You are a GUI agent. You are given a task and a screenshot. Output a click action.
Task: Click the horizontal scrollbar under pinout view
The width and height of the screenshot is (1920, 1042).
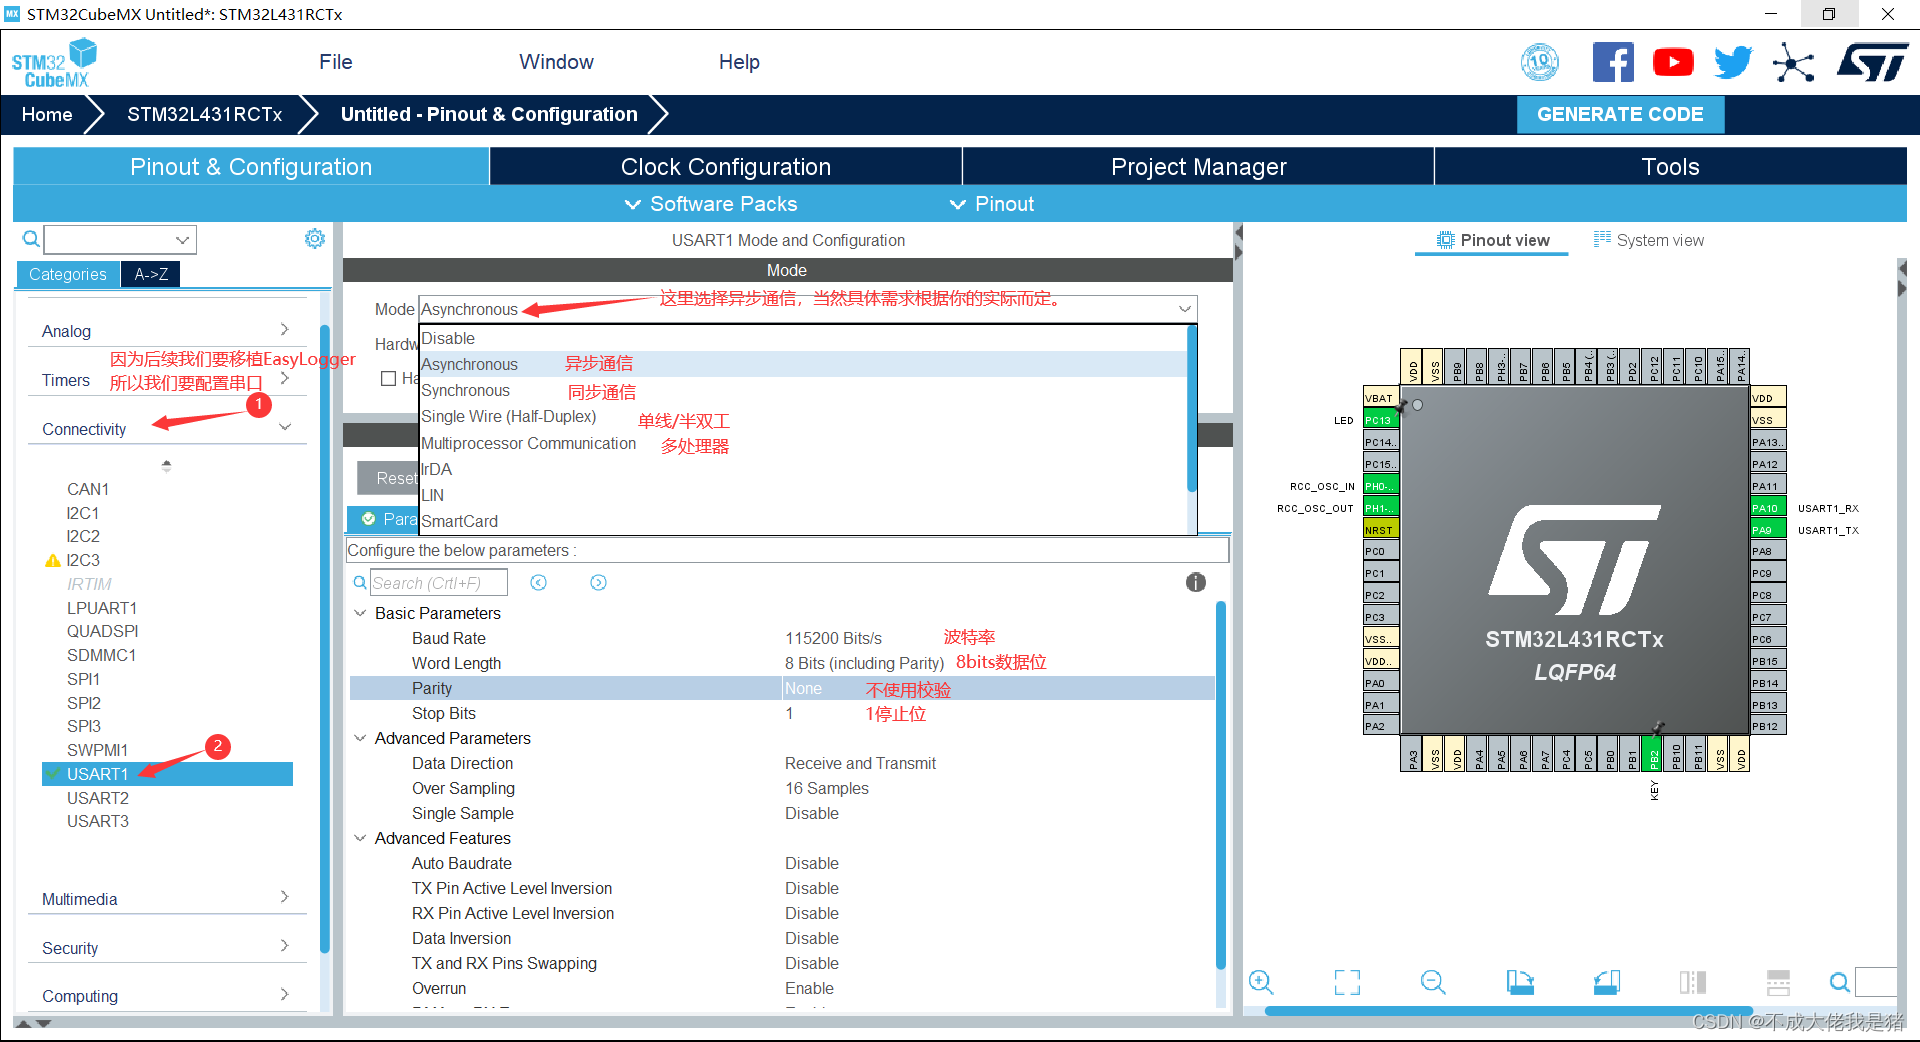pos(1508,1011)
